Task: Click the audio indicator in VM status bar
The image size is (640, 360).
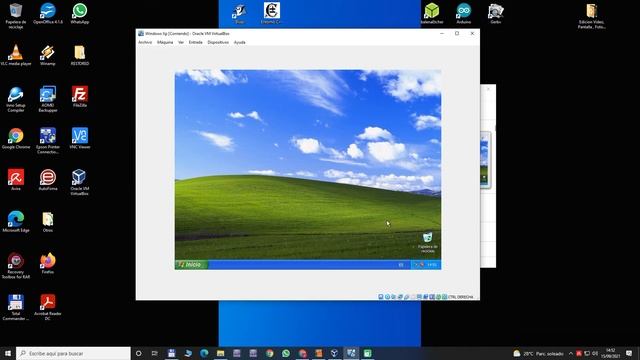Action: pyautogui.click(x=393, y=297)
